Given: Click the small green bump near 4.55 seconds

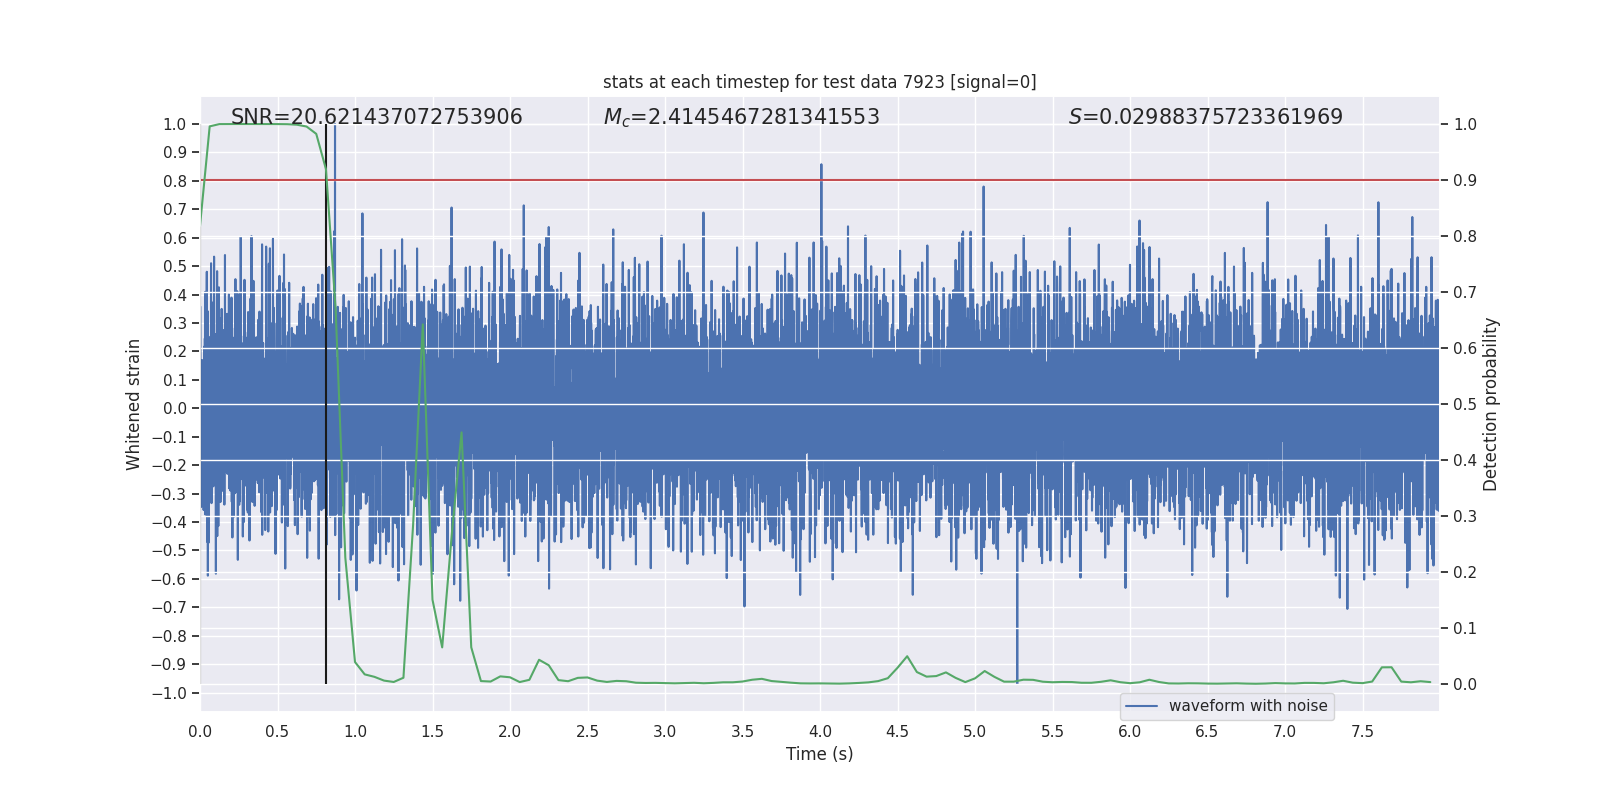Looking at the screenshot, I should click(907, 657).
